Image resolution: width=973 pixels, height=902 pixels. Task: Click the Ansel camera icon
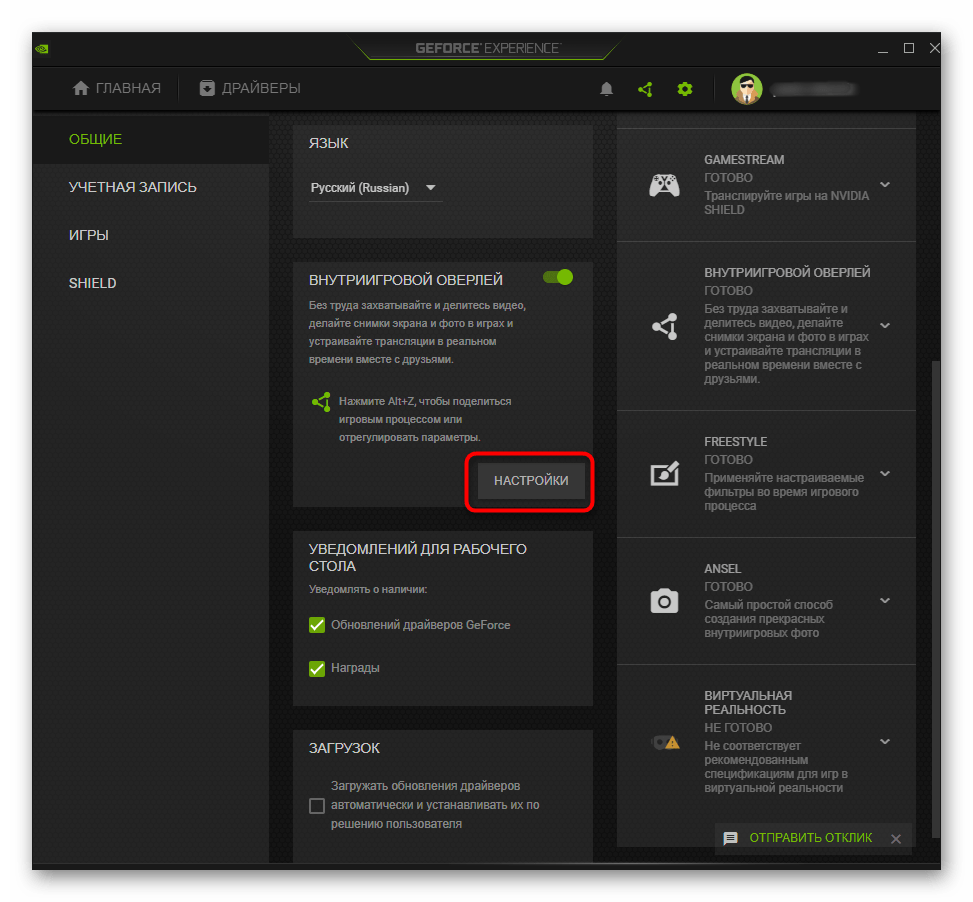[664, 601]
